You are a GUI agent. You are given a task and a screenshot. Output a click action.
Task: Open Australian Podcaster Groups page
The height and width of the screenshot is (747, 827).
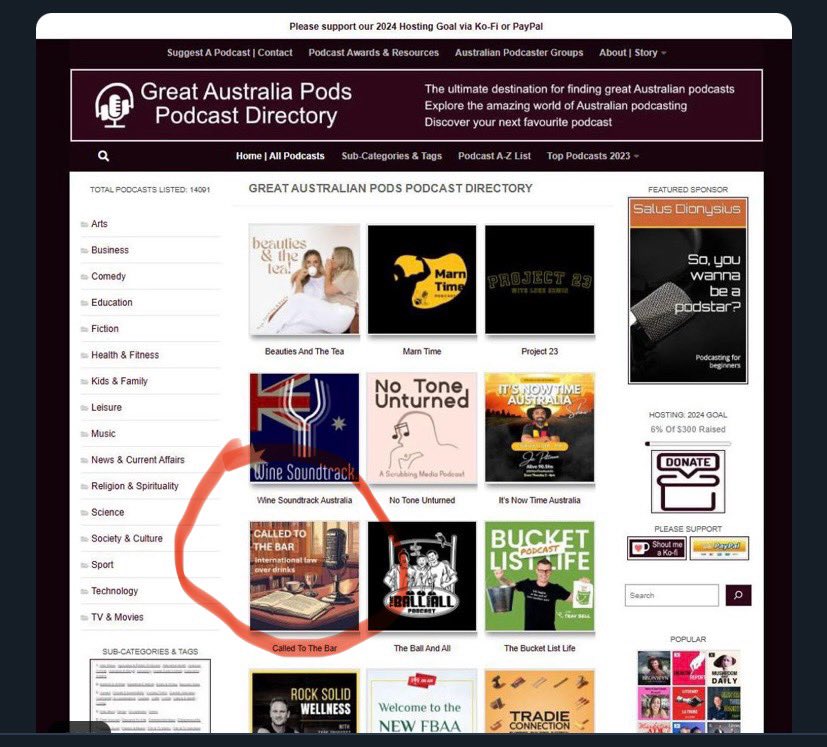pyautogui.click(x=519, y=53)
